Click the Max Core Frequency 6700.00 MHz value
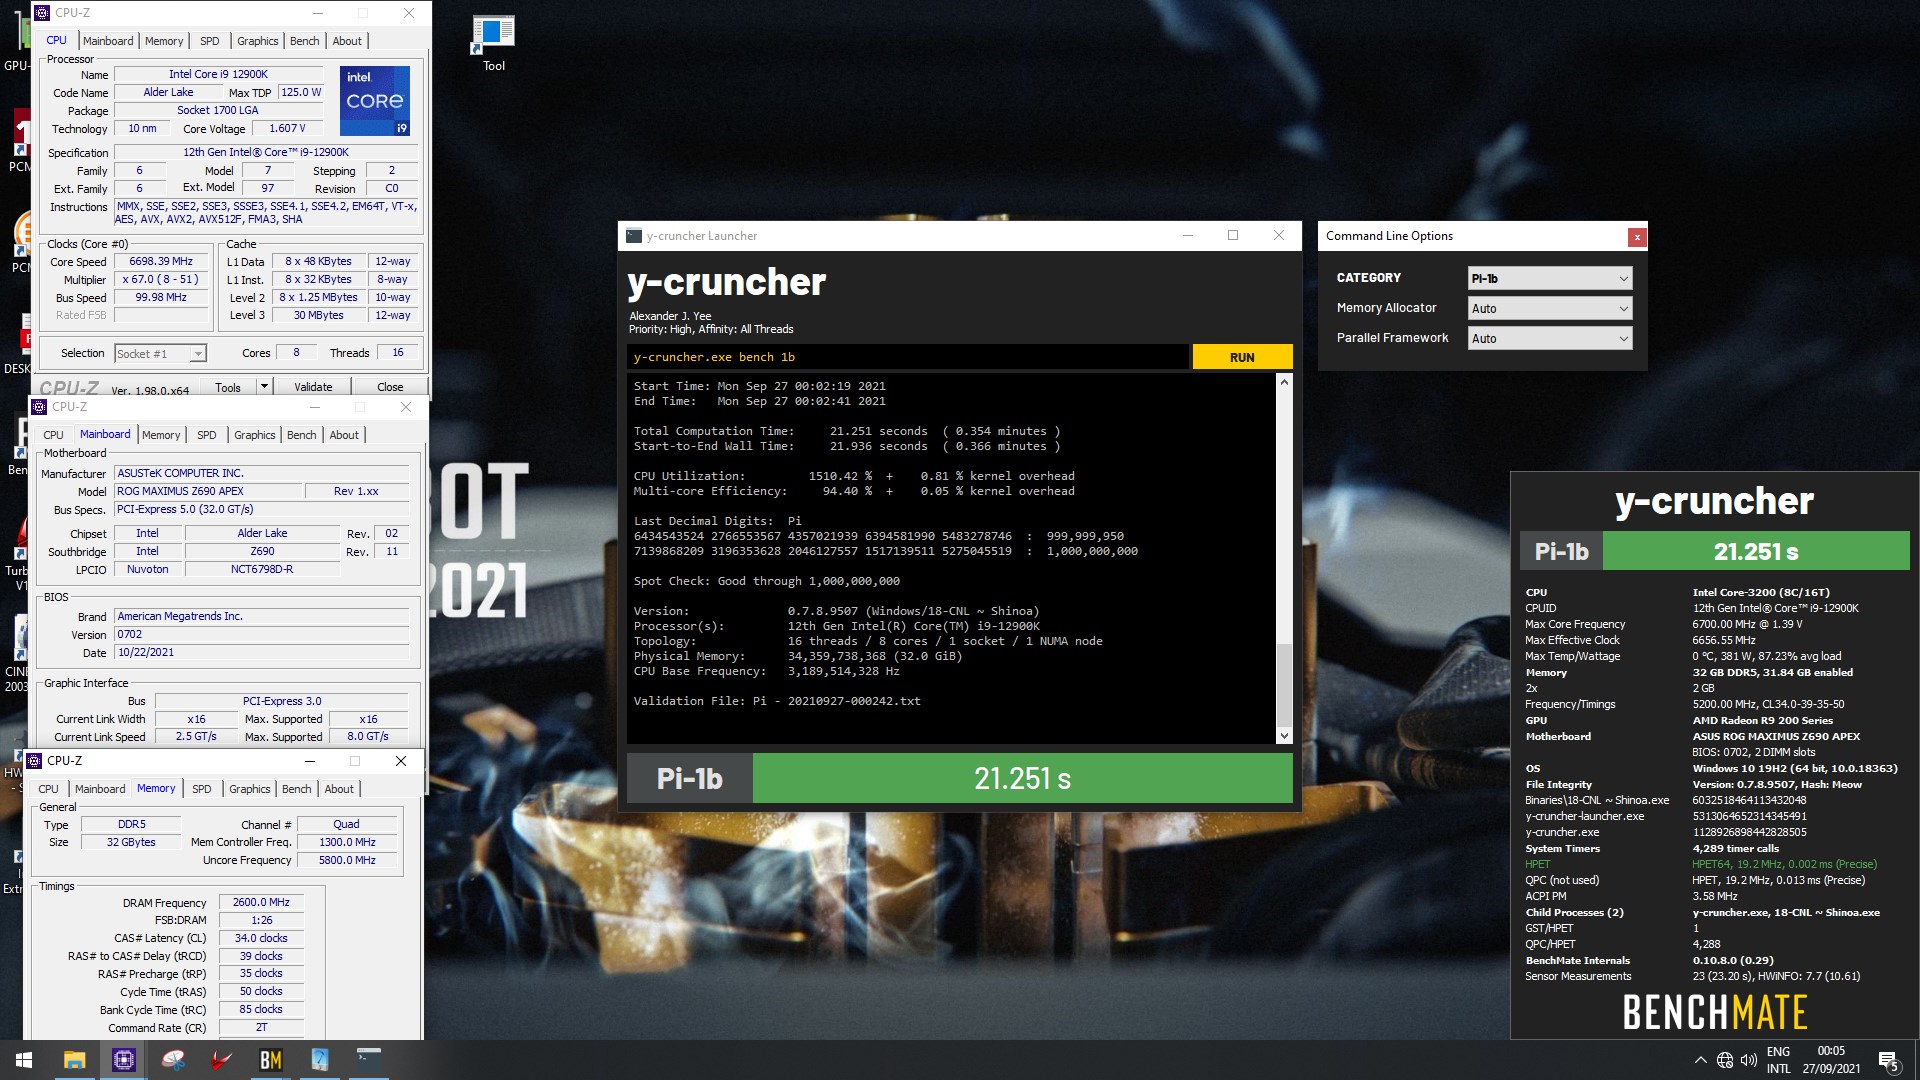This screenshot has width=1920, height=1080. coord(1747,624)
